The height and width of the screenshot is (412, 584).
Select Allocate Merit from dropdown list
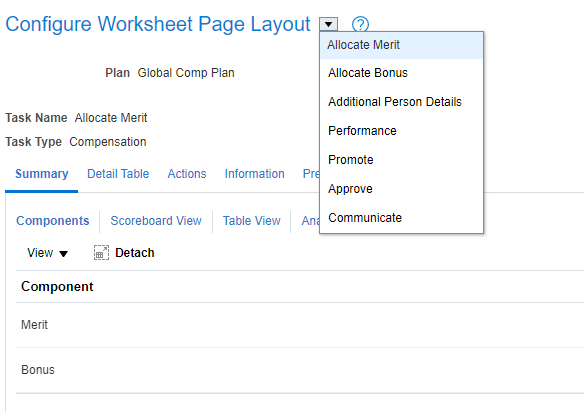(x=402, y=45)
